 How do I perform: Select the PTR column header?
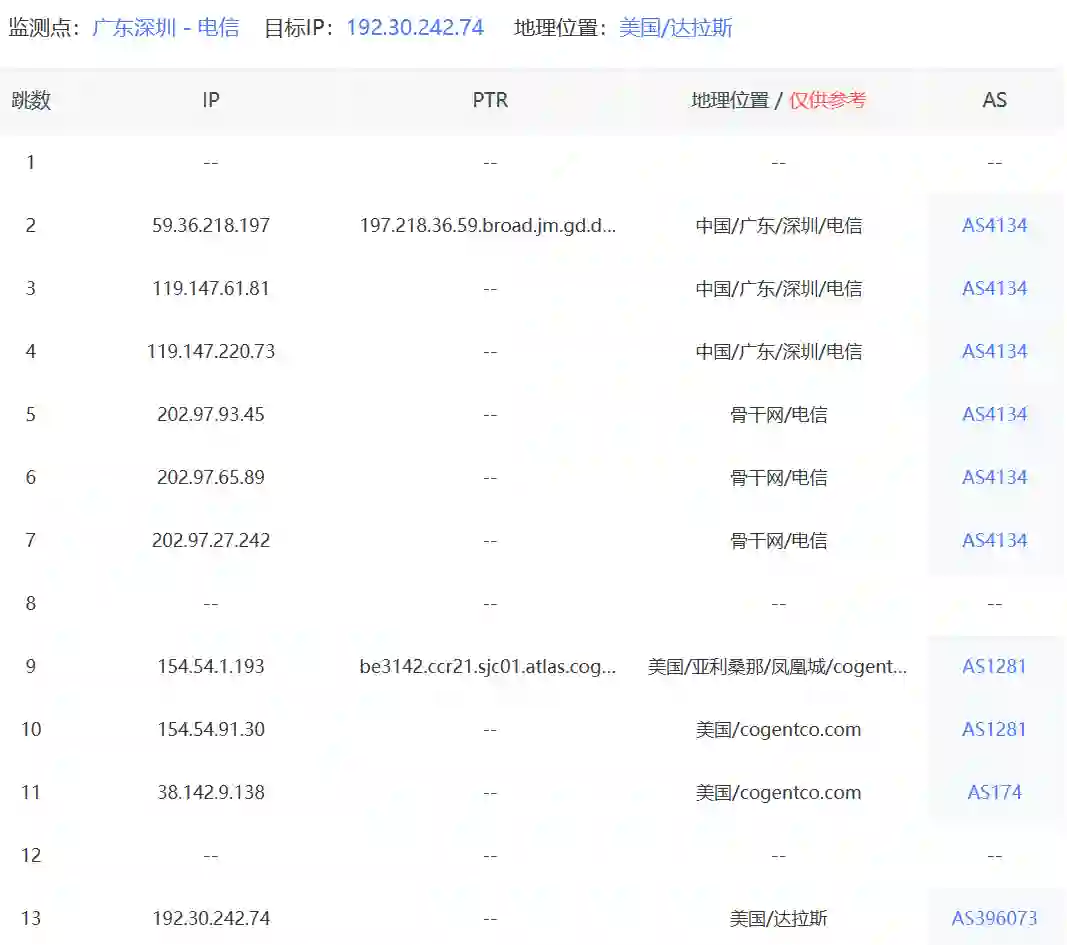pyautogui.click(x=490, y=100)
